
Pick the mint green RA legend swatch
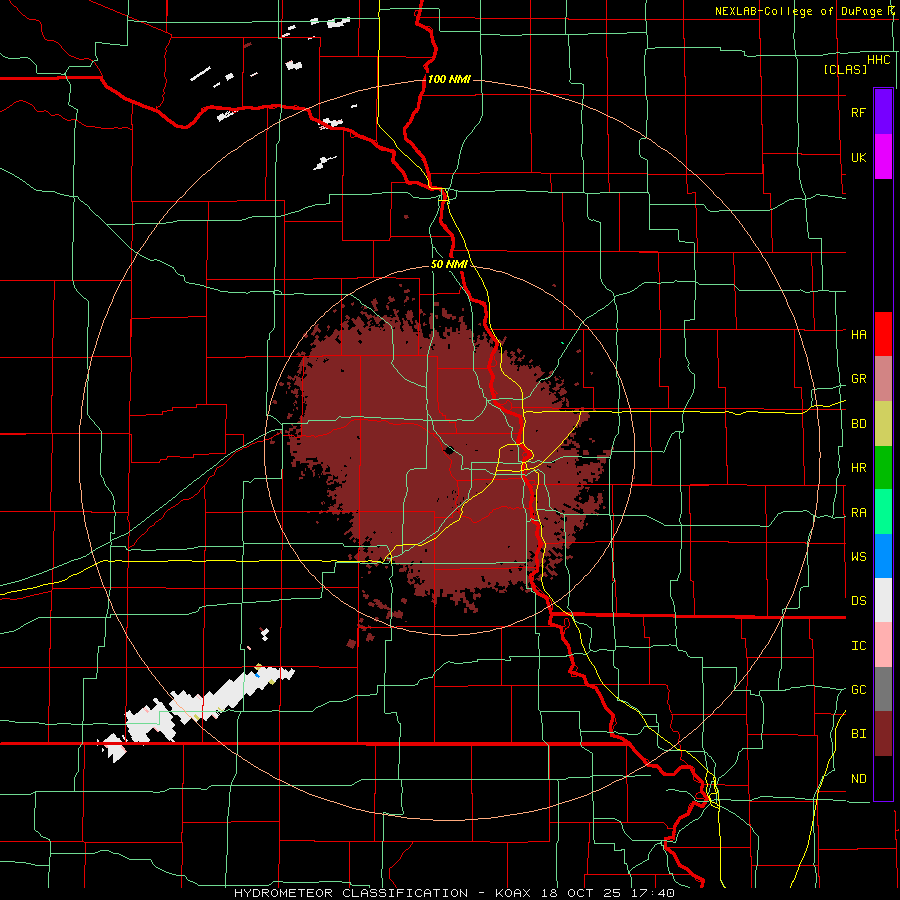point(883,512)
